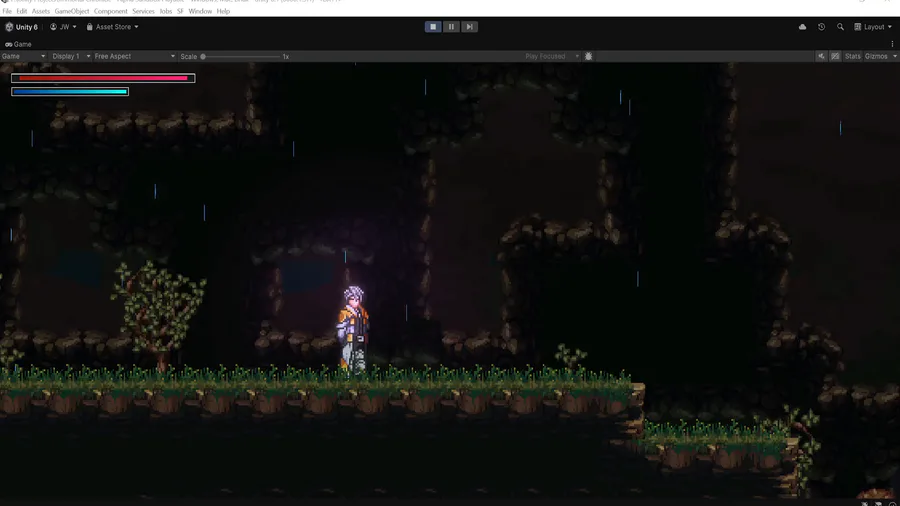Viewport: 900px width, 506px height.
Task: Open the Layout dropdown
Action: (x=873, y=27)
